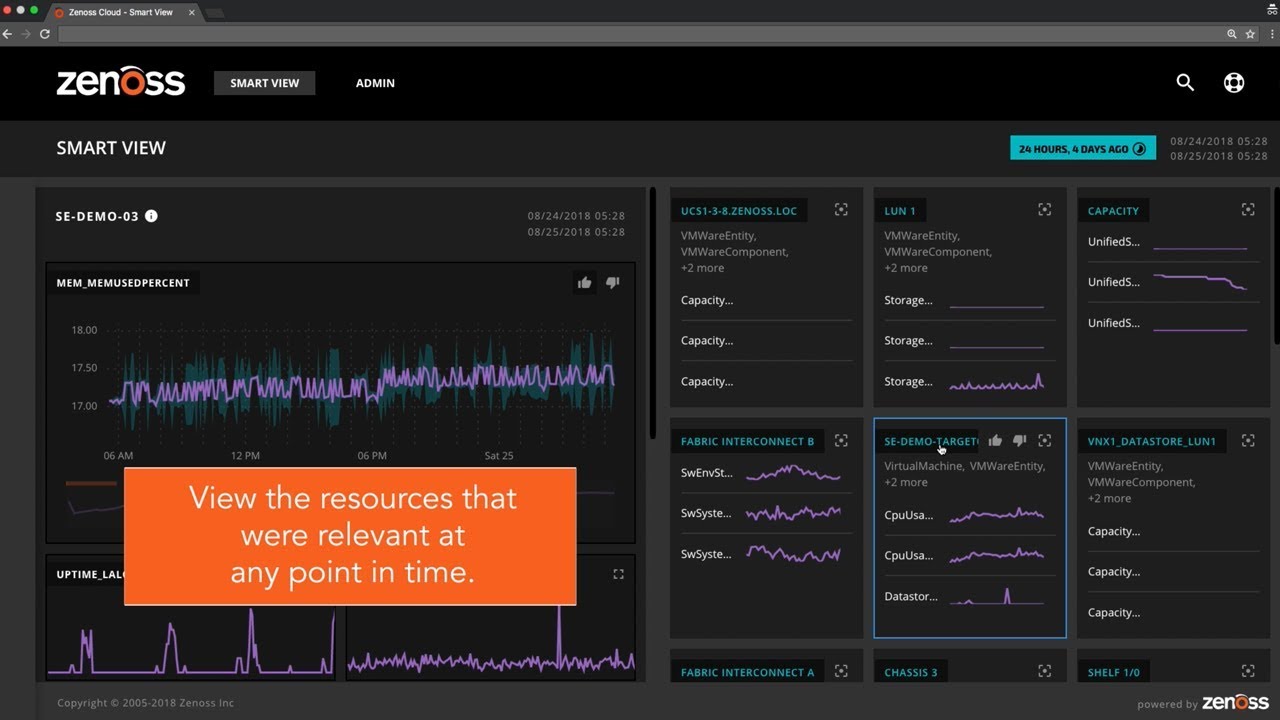Viewport: 1280px width, 720px height.
Task: Open the 24 HOURS, 4 DAYS AGO time selector
Action: (x=1083, y=149)
